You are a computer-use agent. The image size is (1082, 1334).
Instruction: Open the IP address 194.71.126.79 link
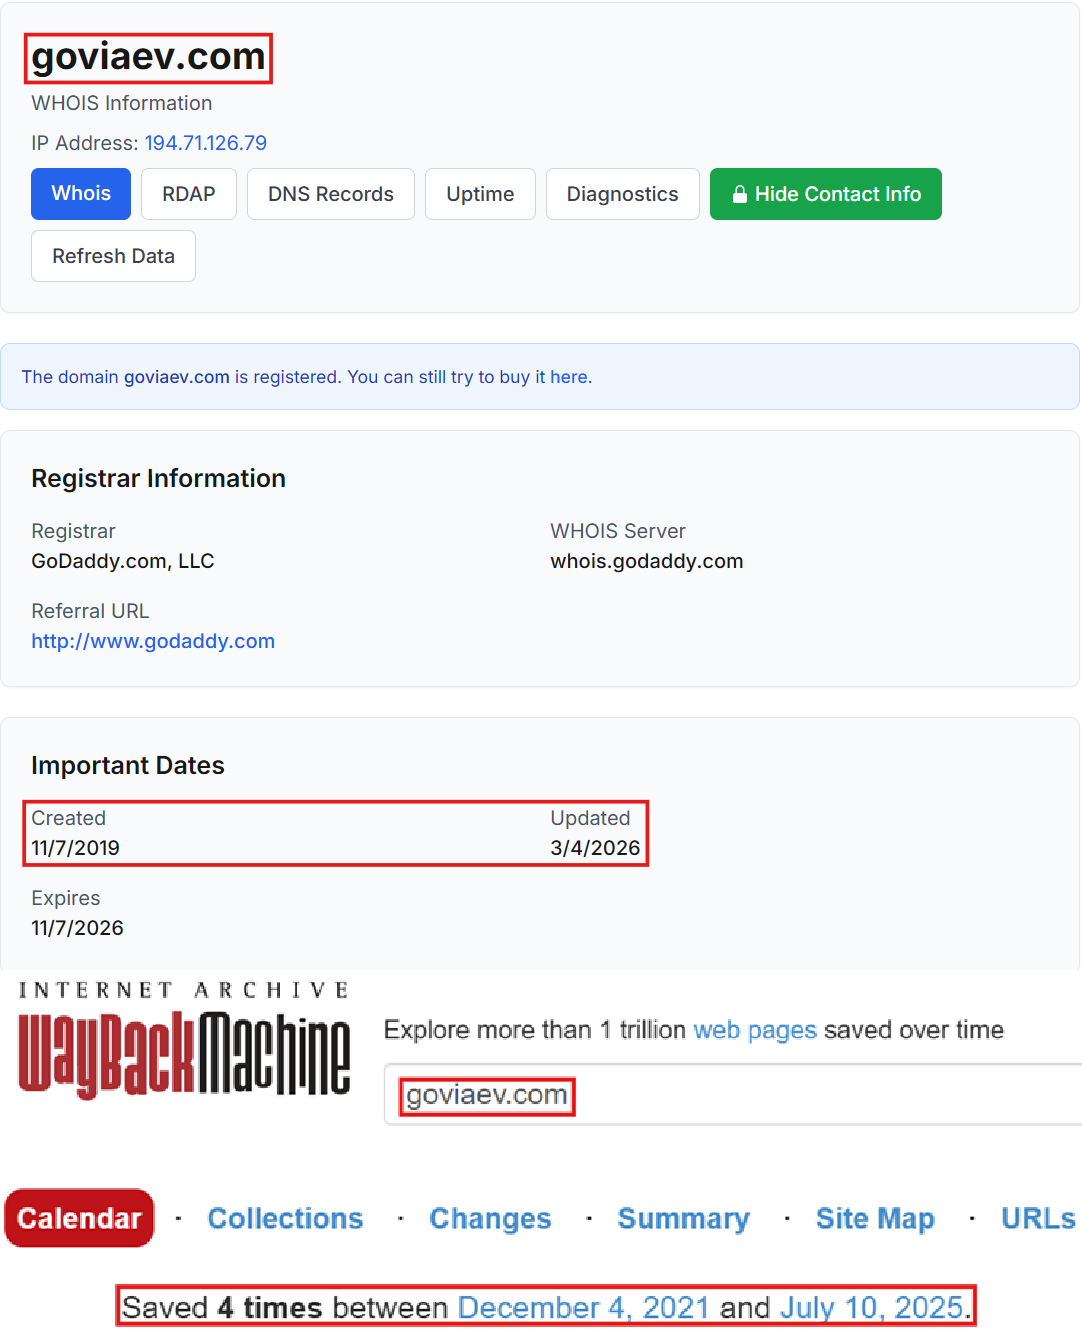point(206,143)
